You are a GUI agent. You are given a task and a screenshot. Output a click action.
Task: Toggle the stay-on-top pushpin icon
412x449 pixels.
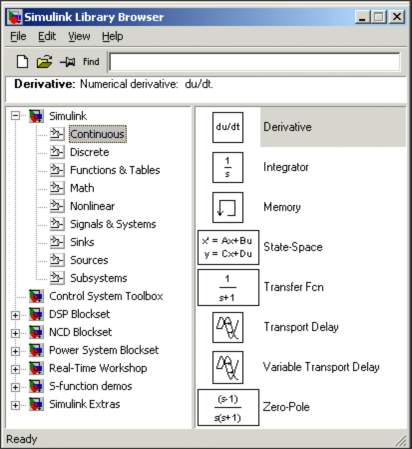[x=67, y=62]
